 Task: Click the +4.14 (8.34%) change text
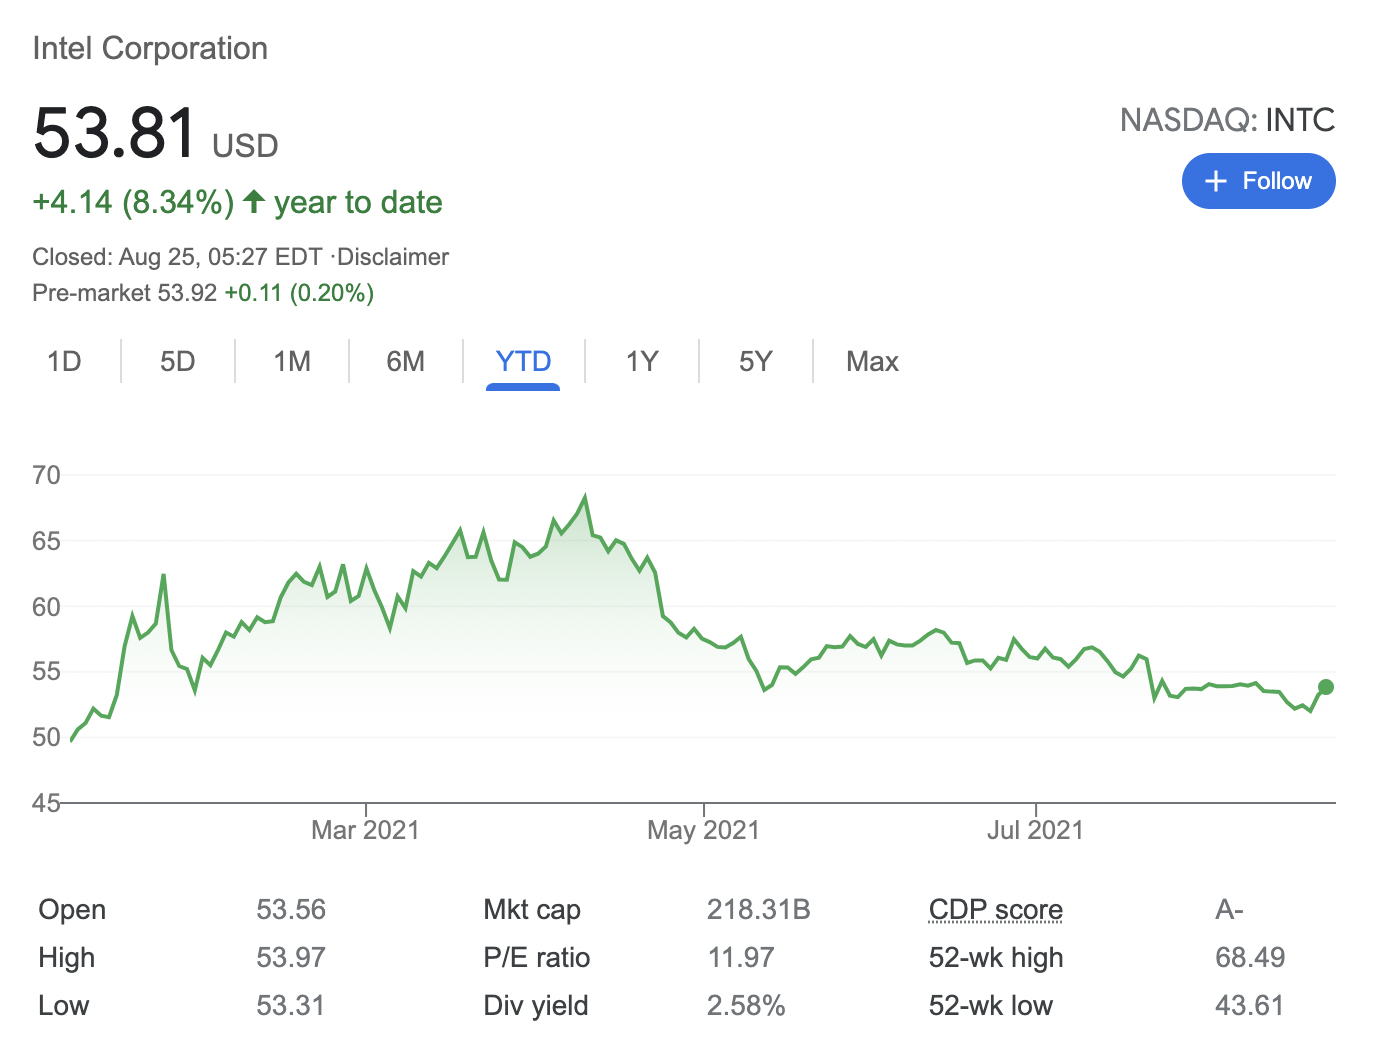click(133, 202)
